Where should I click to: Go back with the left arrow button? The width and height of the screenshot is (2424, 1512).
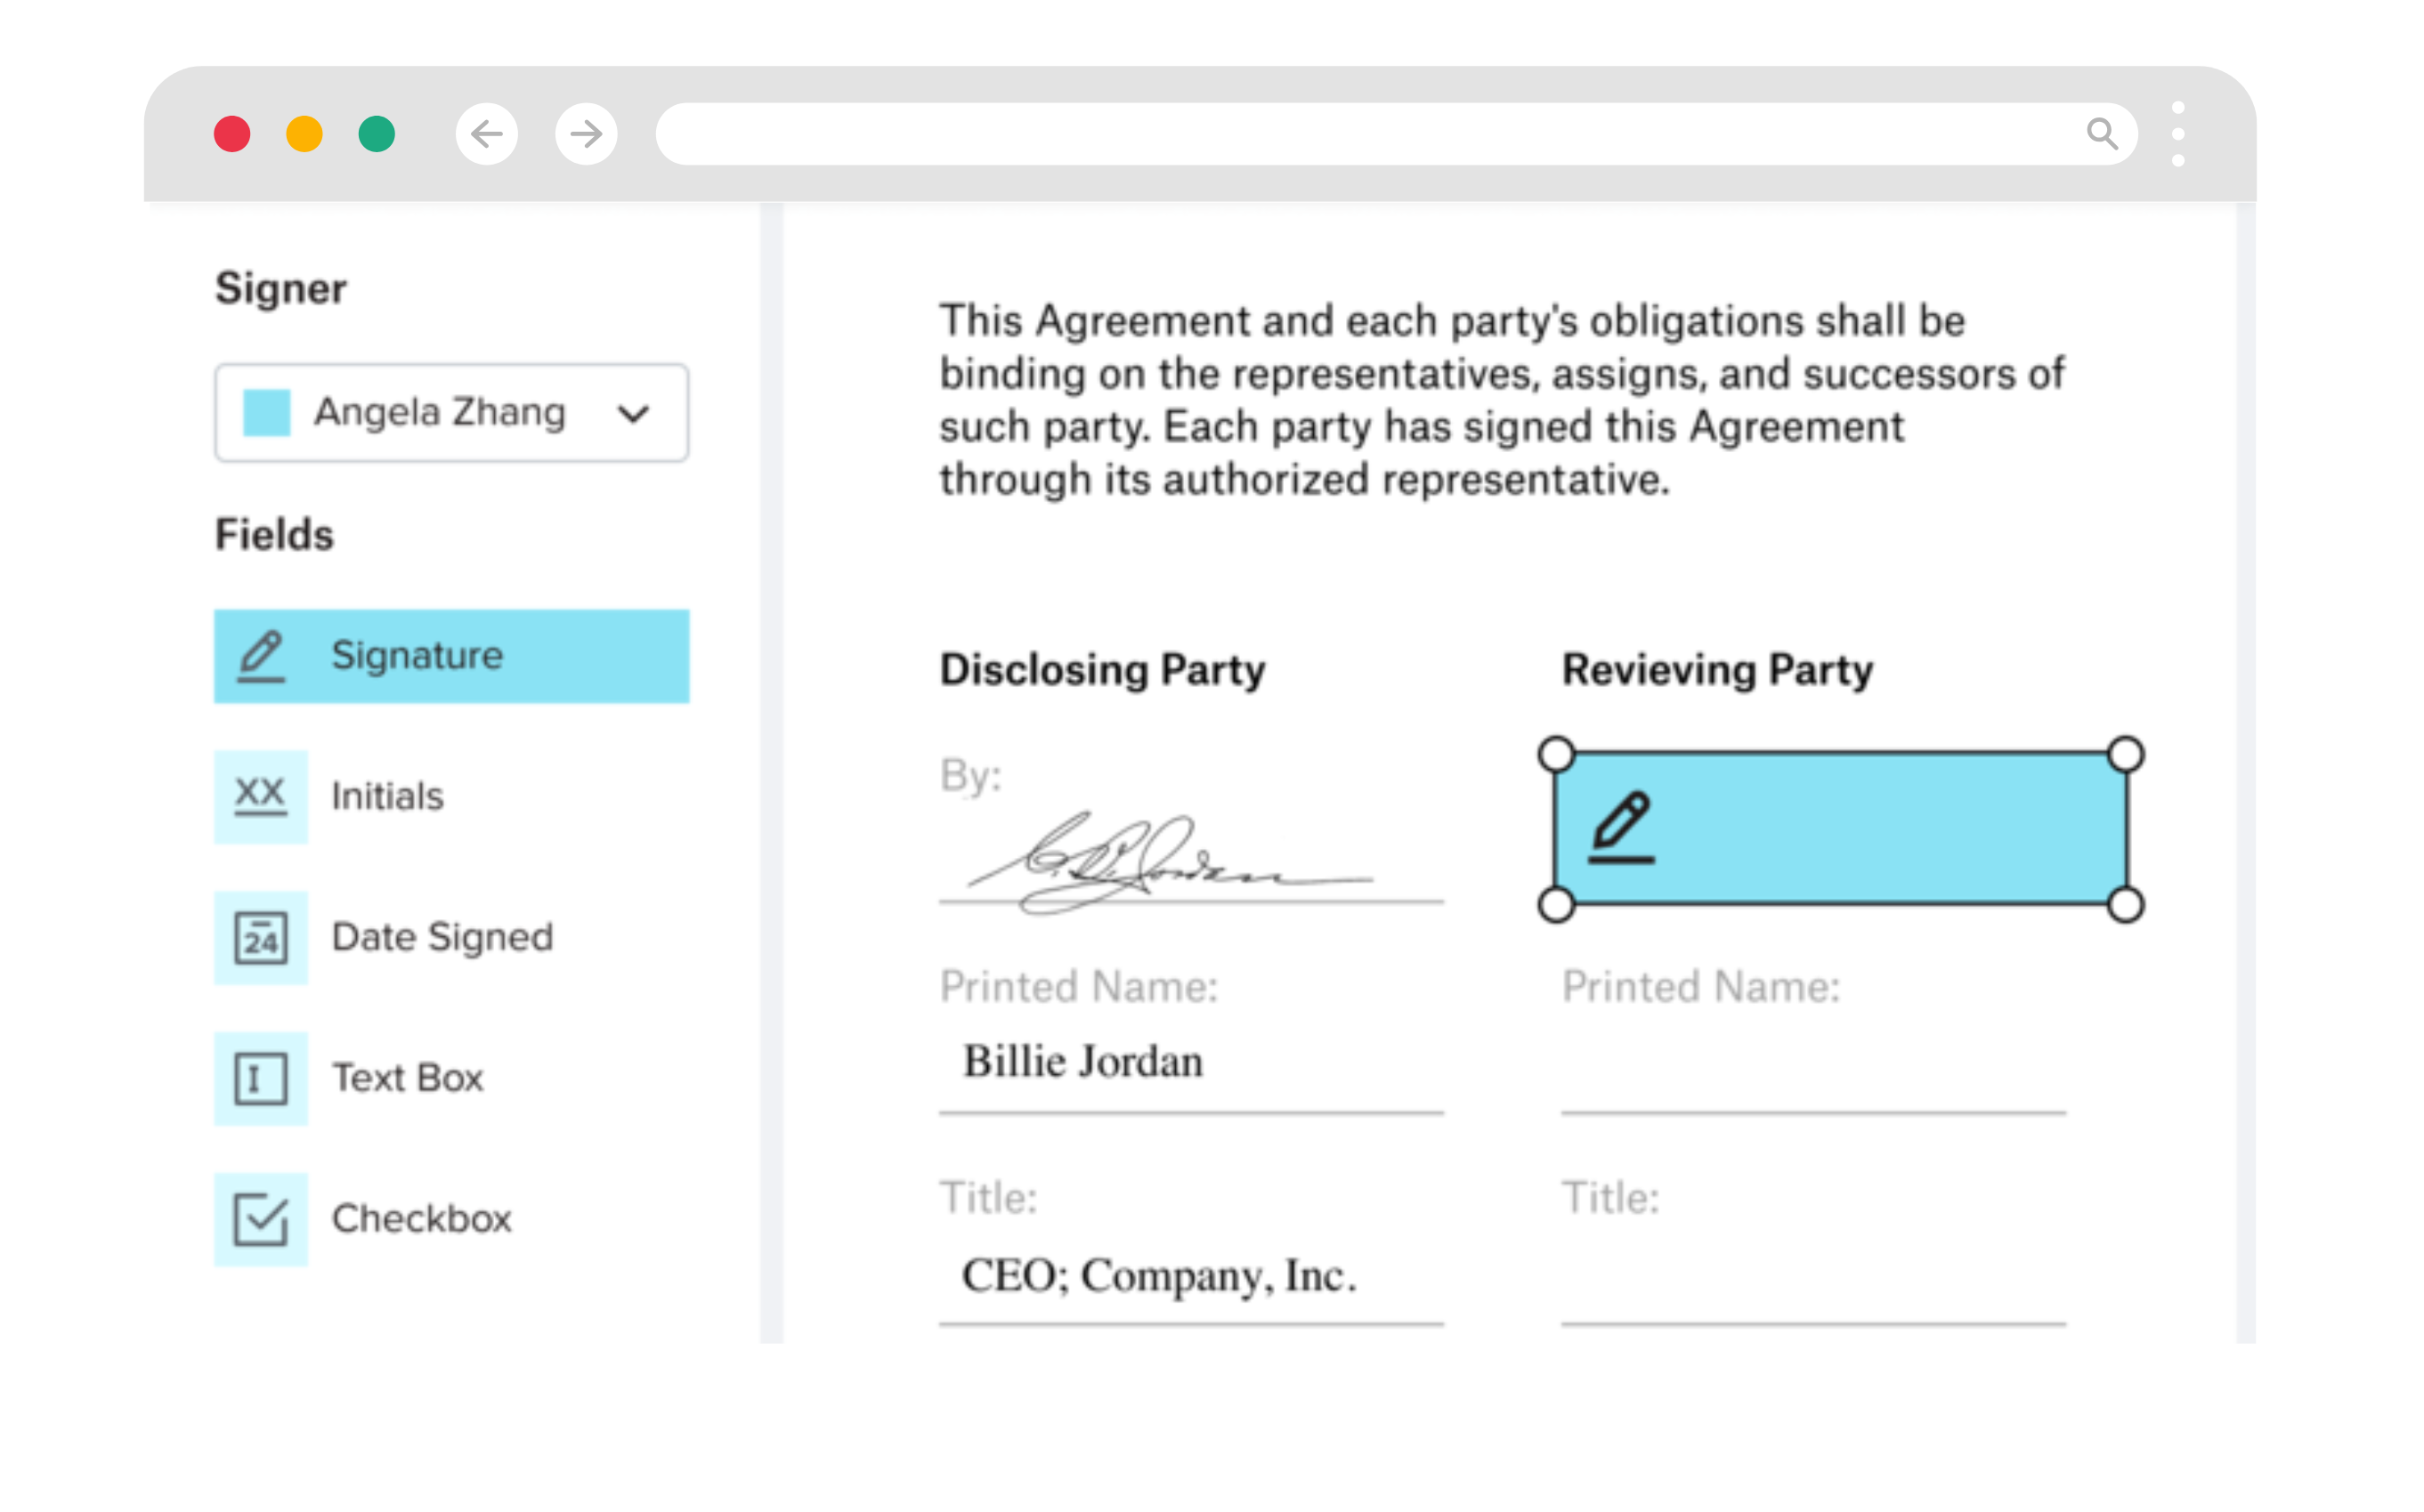(487, 134)
